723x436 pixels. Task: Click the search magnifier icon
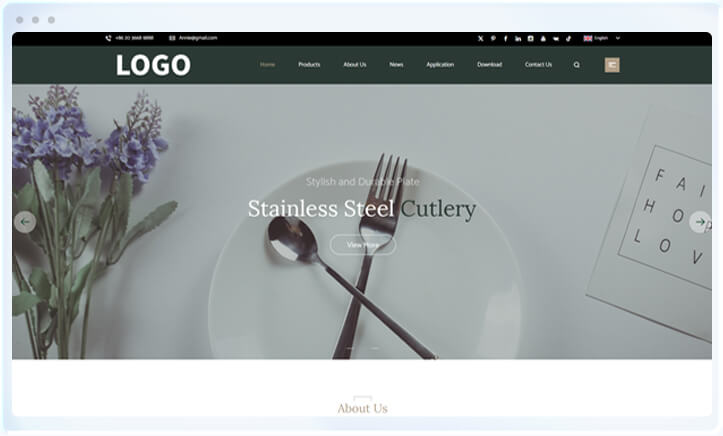[x=576, y=65]
